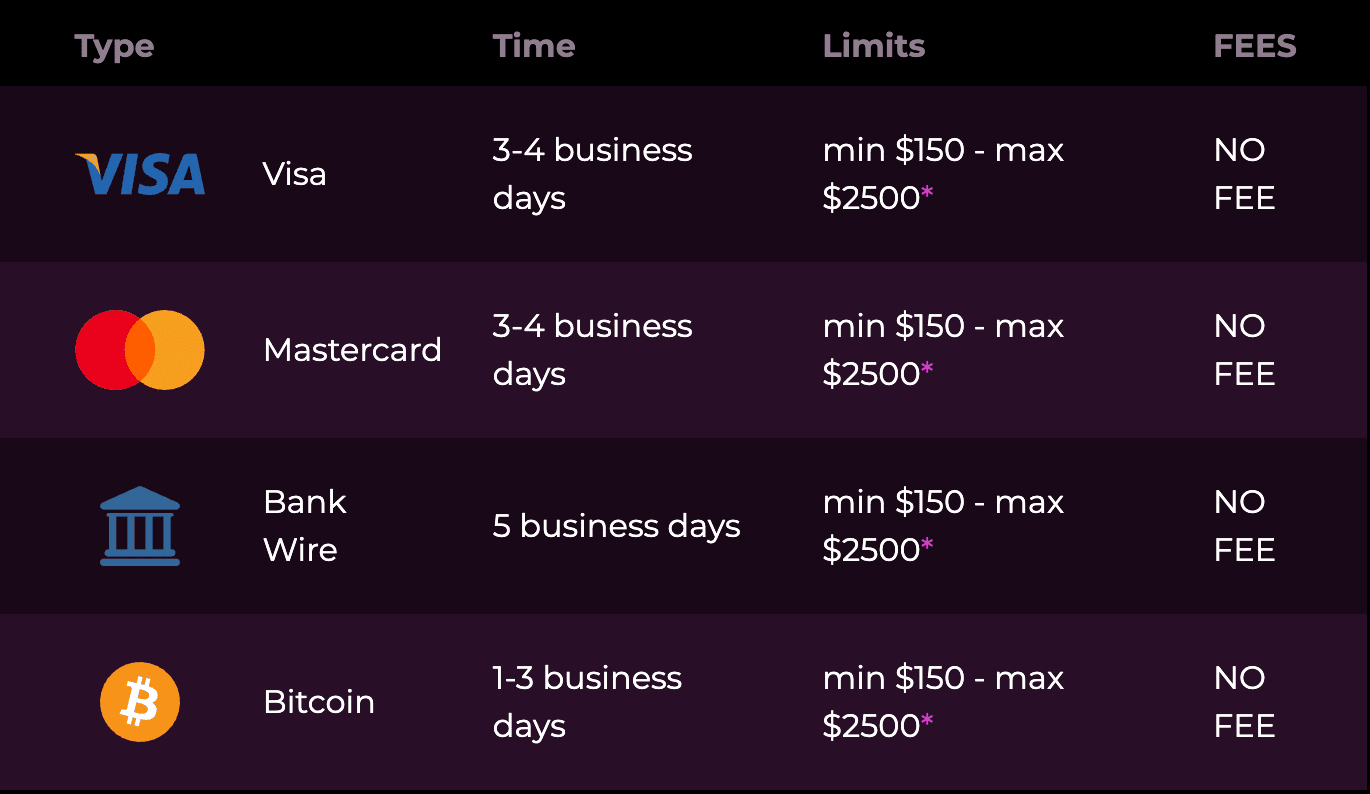The image size is (1370, 794).
Task: Click the Type column header
Action: [x=114, y=47]
